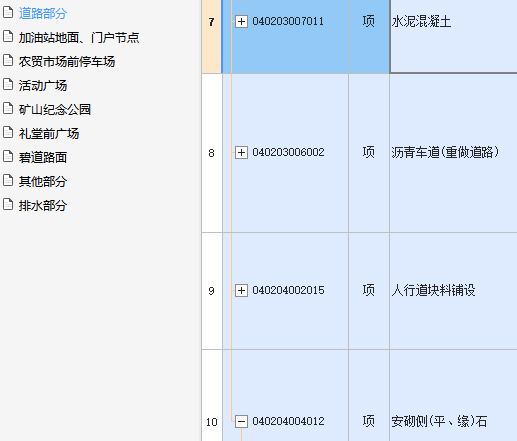Image resolution: width=517 pixels, height=441 pixels.
Task: Click 安砌侧(平、缘)石 name cell
Action: click(x=453, y=396)
